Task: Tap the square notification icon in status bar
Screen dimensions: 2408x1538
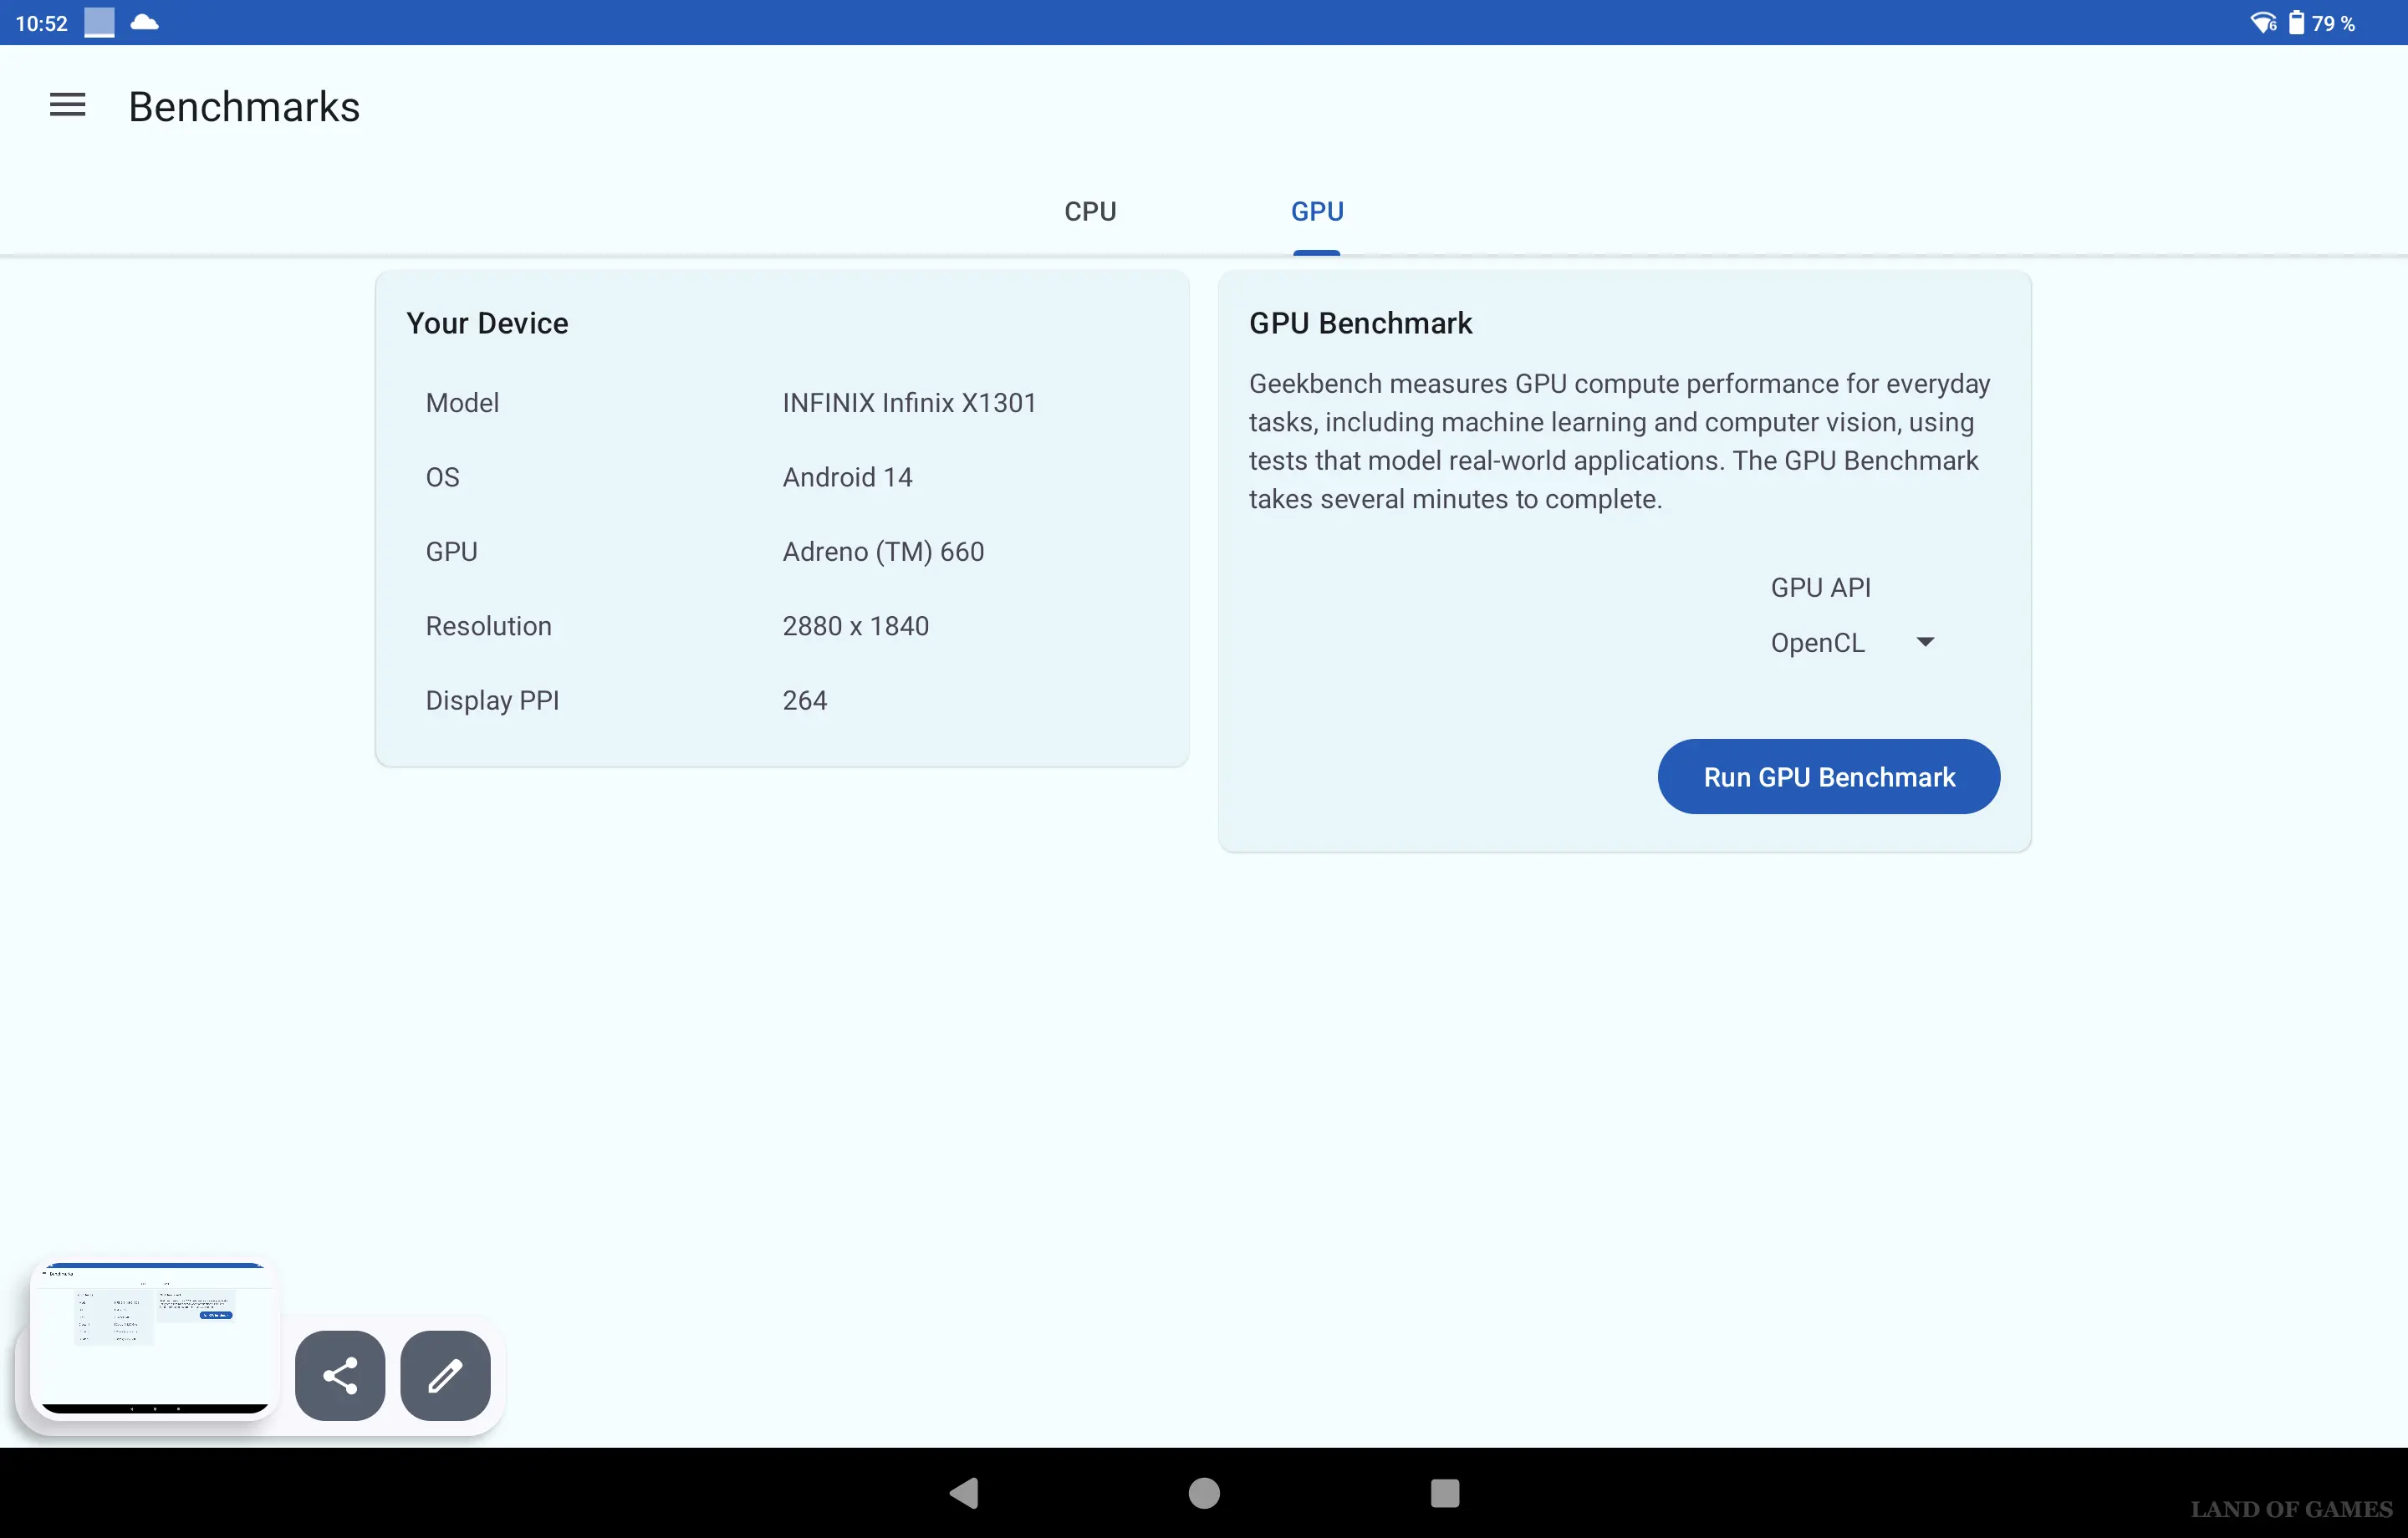Action: [x=99, y=22]
